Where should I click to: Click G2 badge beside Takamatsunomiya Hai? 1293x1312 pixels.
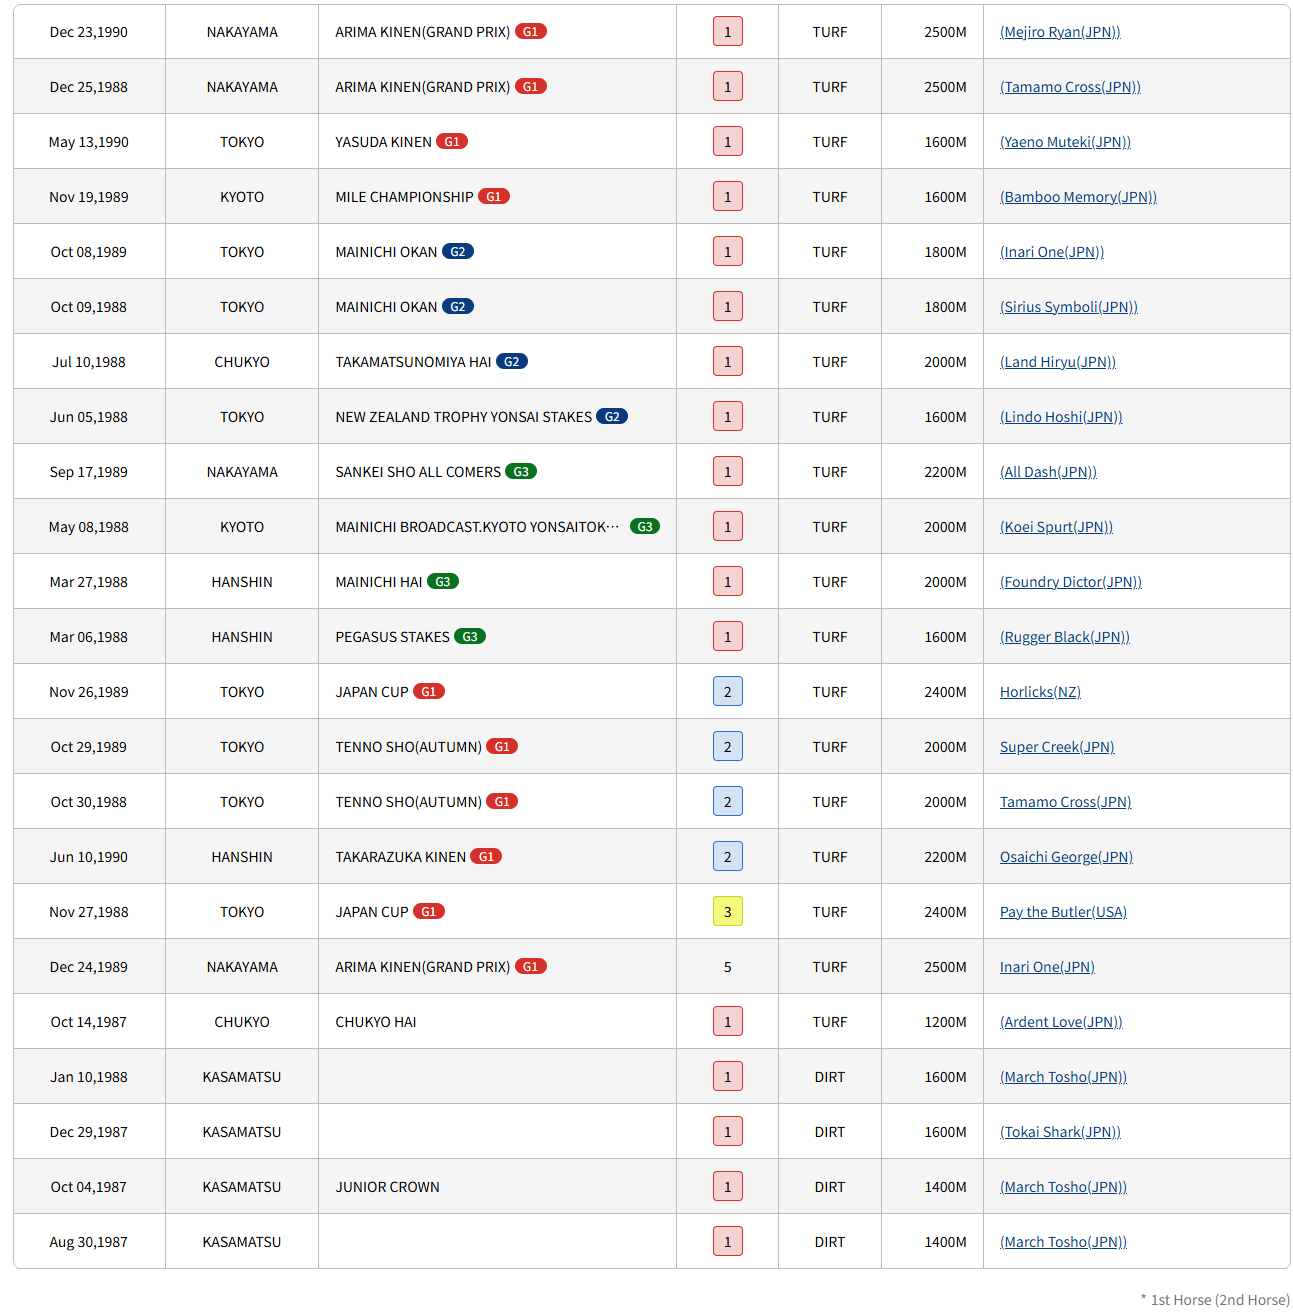point(512,362)
